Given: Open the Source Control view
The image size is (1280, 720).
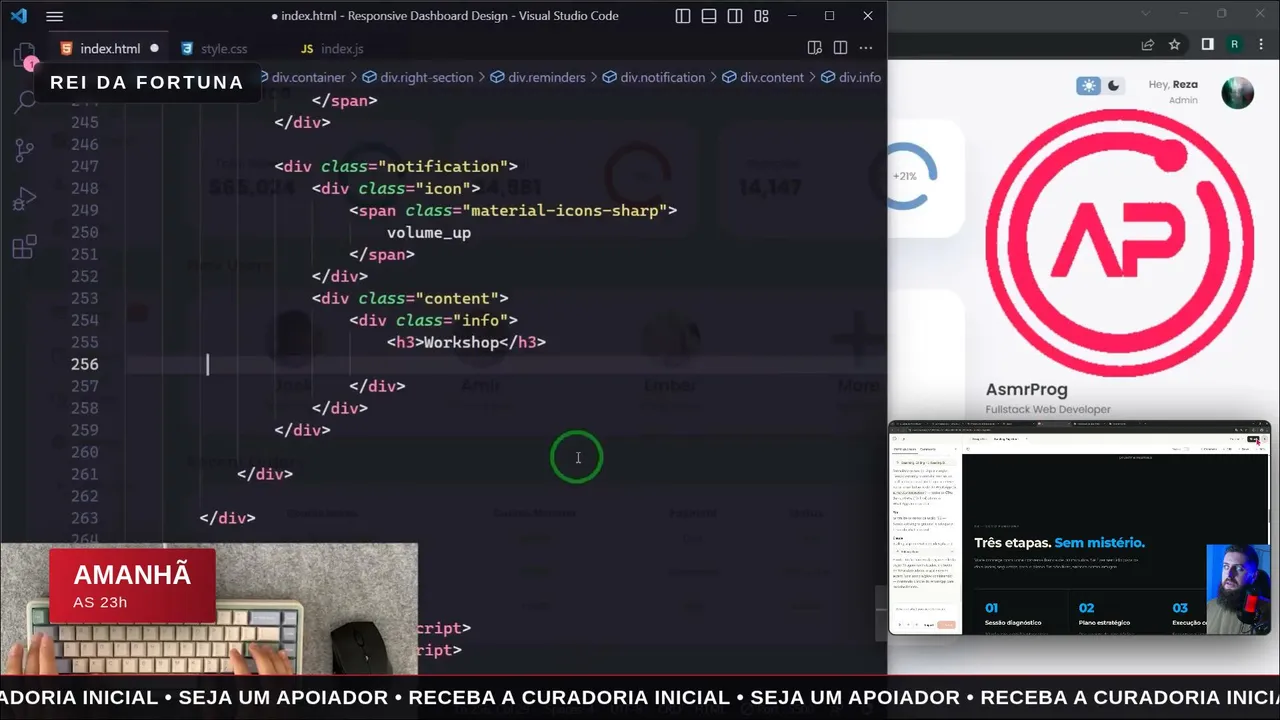Looking at the screenshot, I should 24,151.
